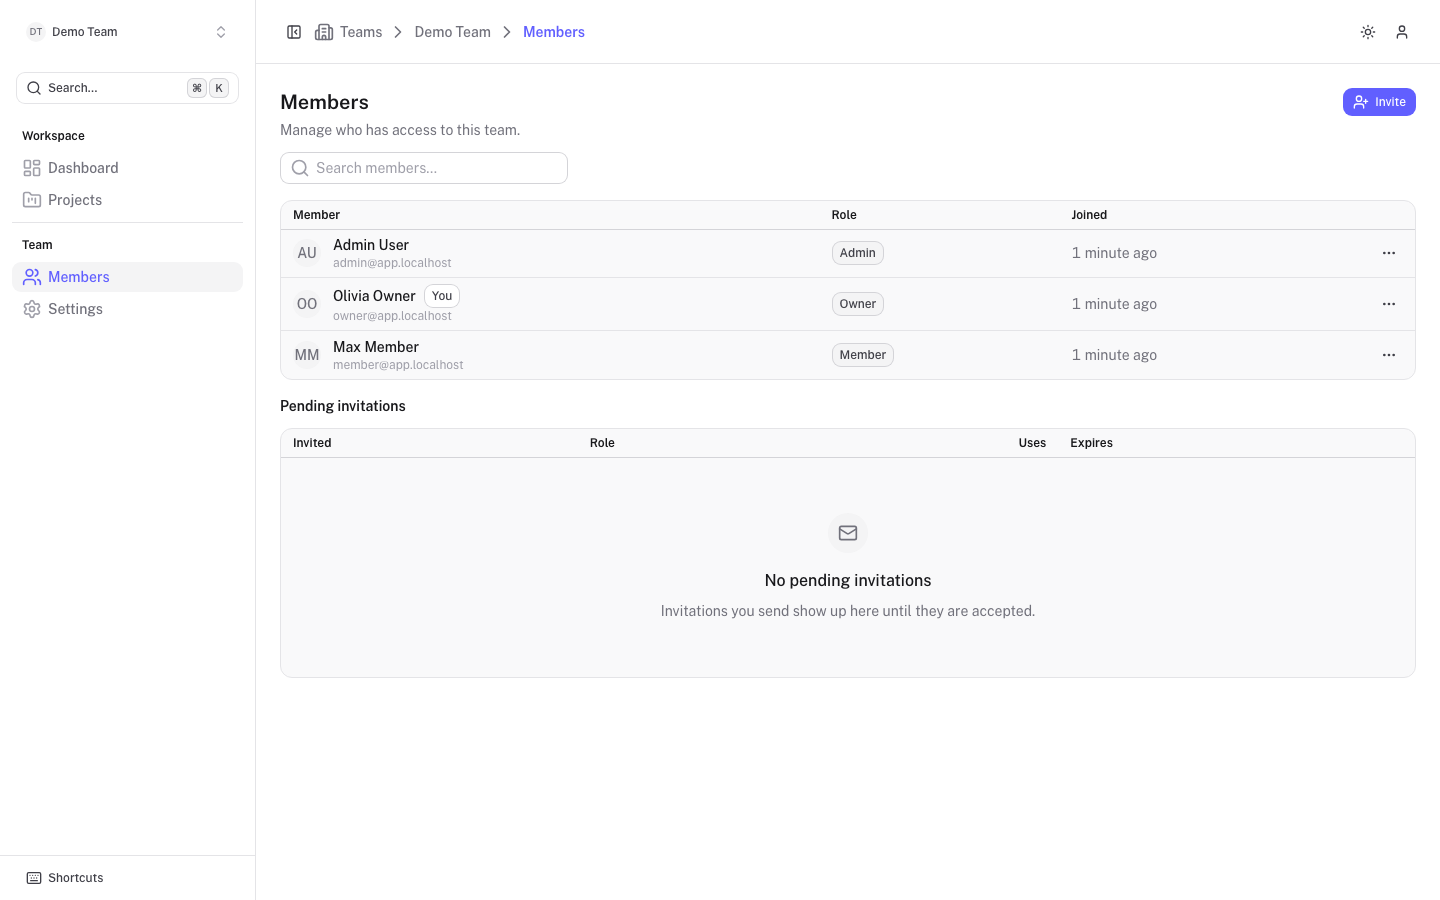Open the Demo Team switcher dropdown
The height and width of the screenshot is (900, 1440).
[x=127, y=32]
